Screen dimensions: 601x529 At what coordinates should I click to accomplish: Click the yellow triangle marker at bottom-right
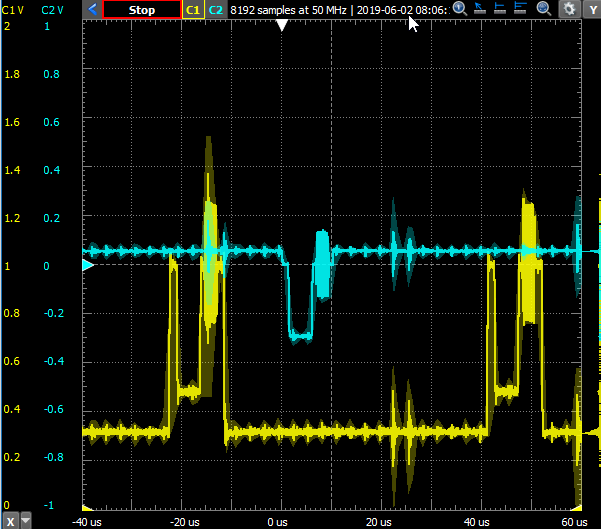(x=576, y=508)
